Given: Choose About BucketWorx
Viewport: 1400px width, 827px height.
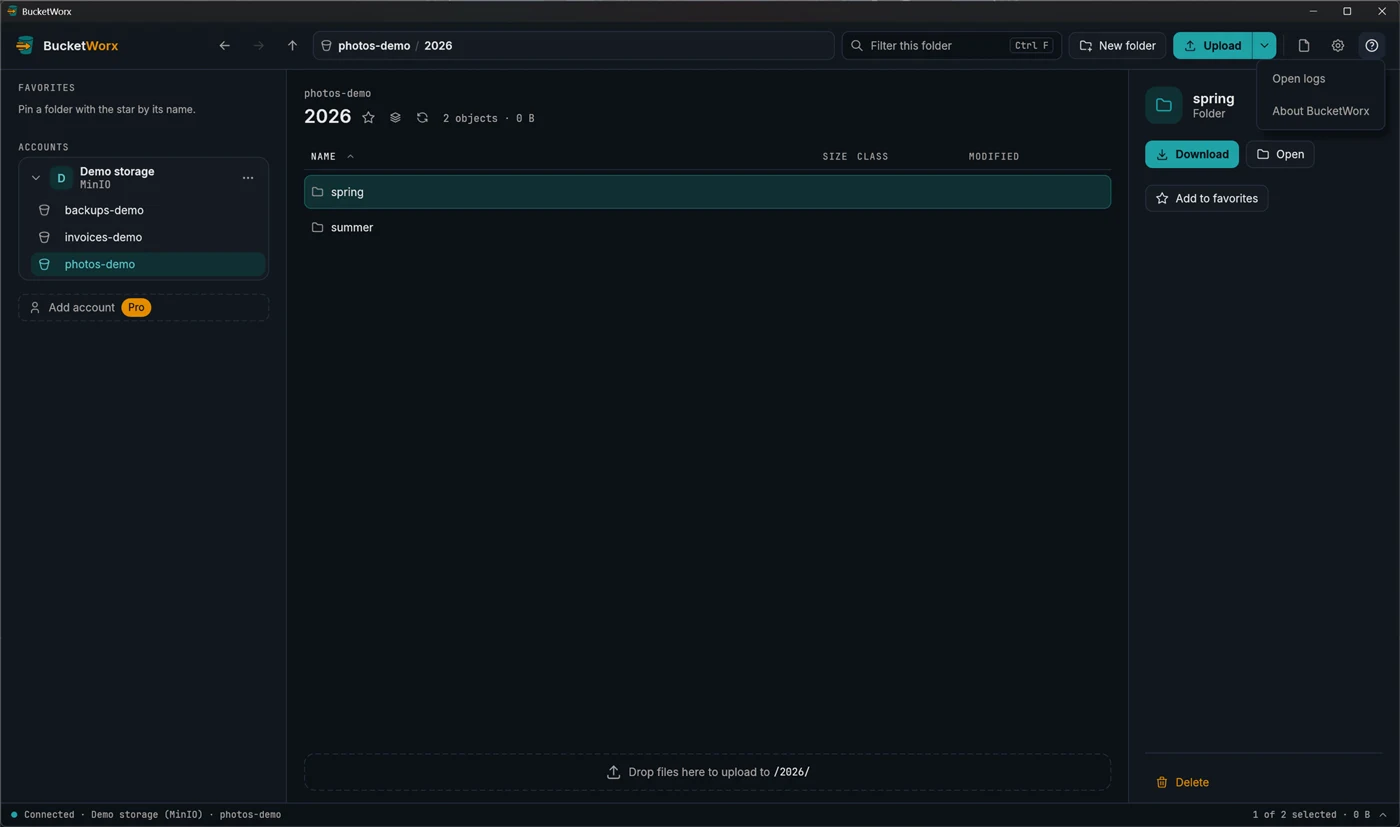Looking at the screenshot, I should [1320, 111].
